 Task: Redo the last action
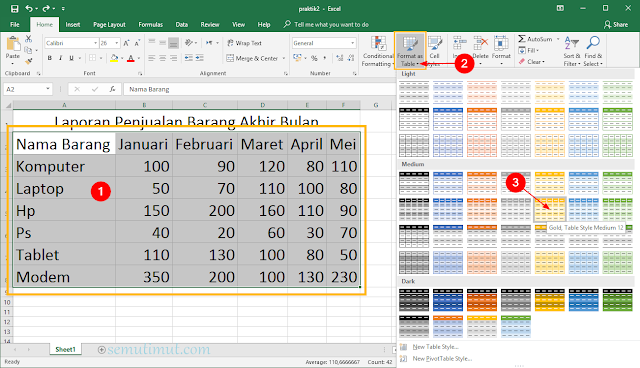[x=46, y=8]
